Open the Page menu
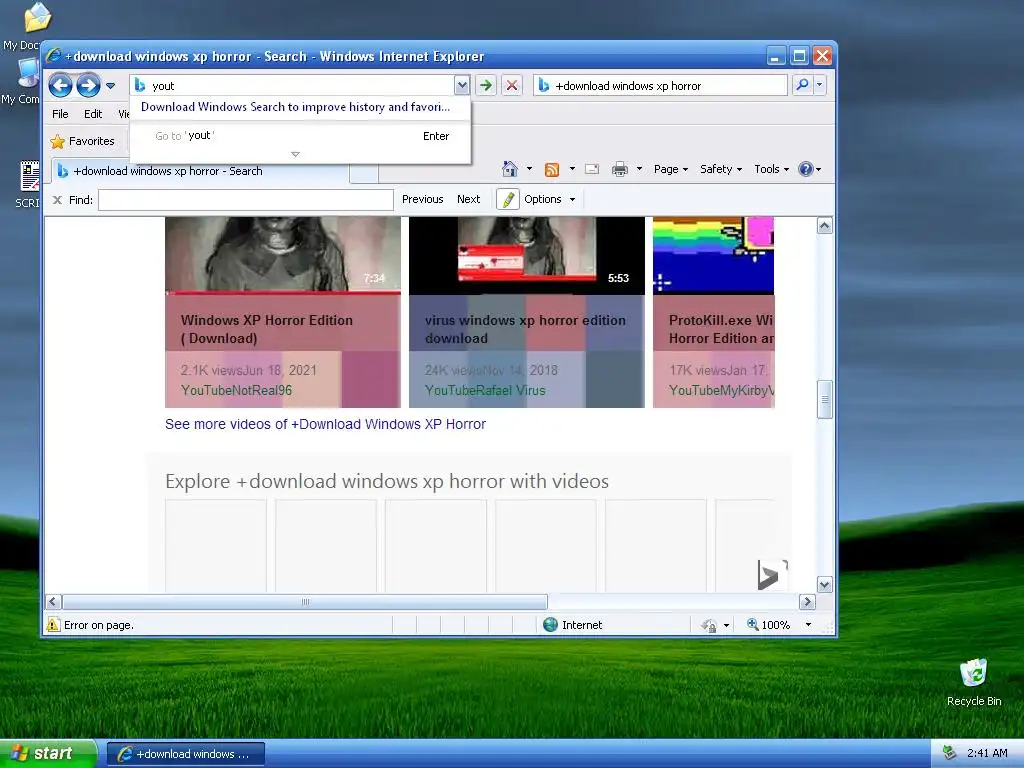1024x768 pixels. (671, 169)
